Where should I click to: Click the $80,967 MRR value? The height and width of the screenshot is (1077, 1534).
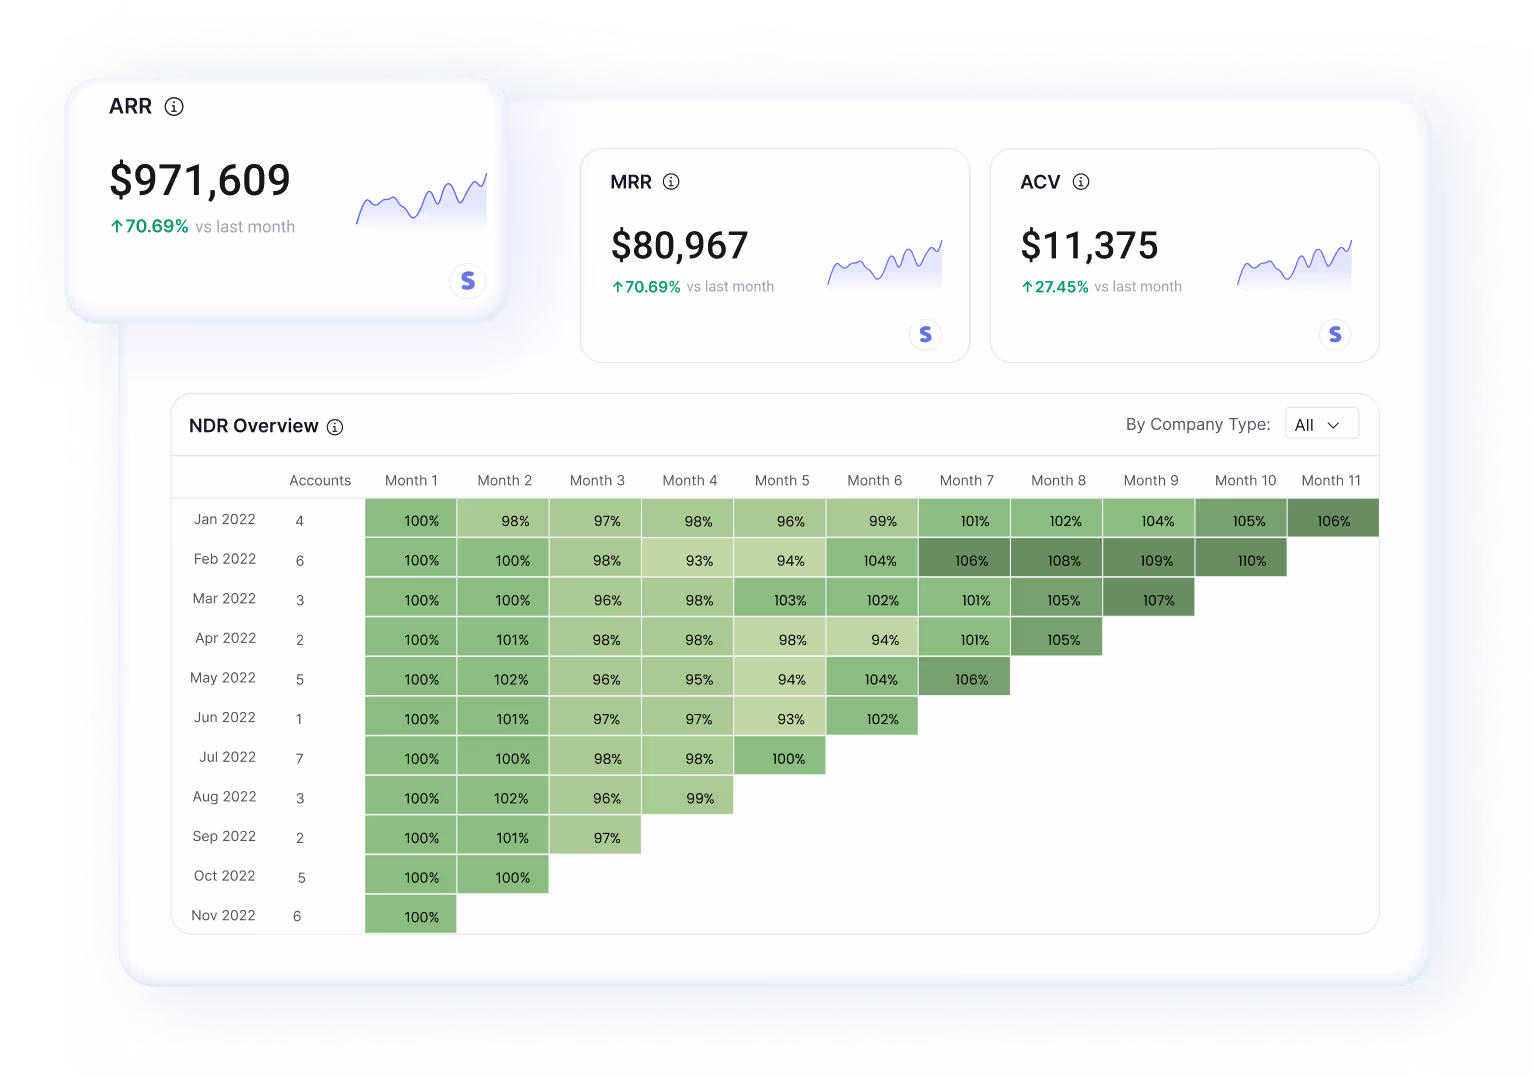click(x=679, y=245)
